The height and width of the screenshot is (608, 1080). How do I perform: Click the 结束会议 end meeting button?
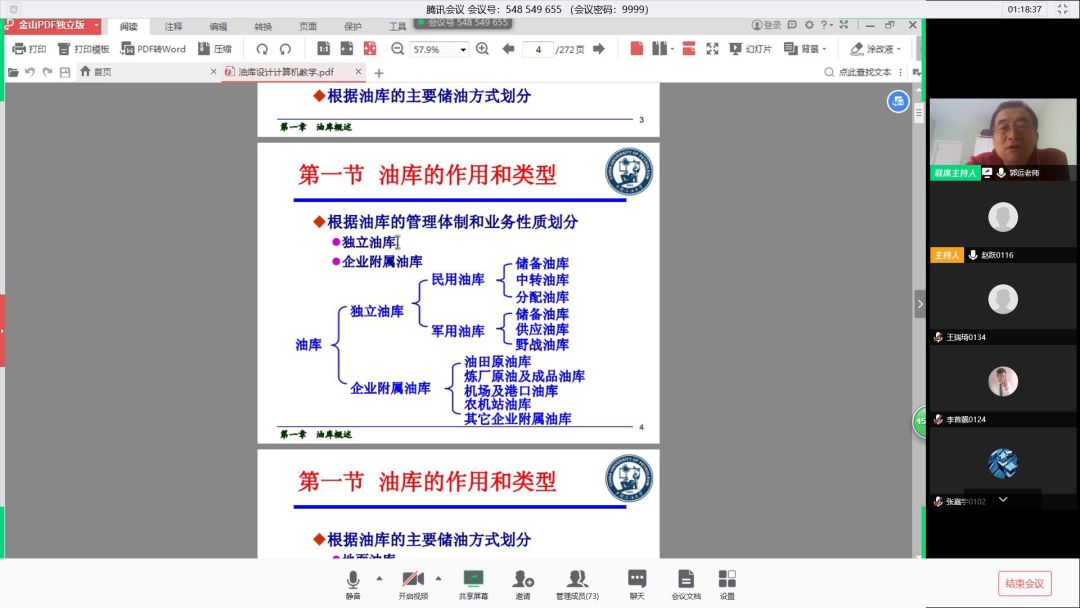click(x=1024, y=583)
